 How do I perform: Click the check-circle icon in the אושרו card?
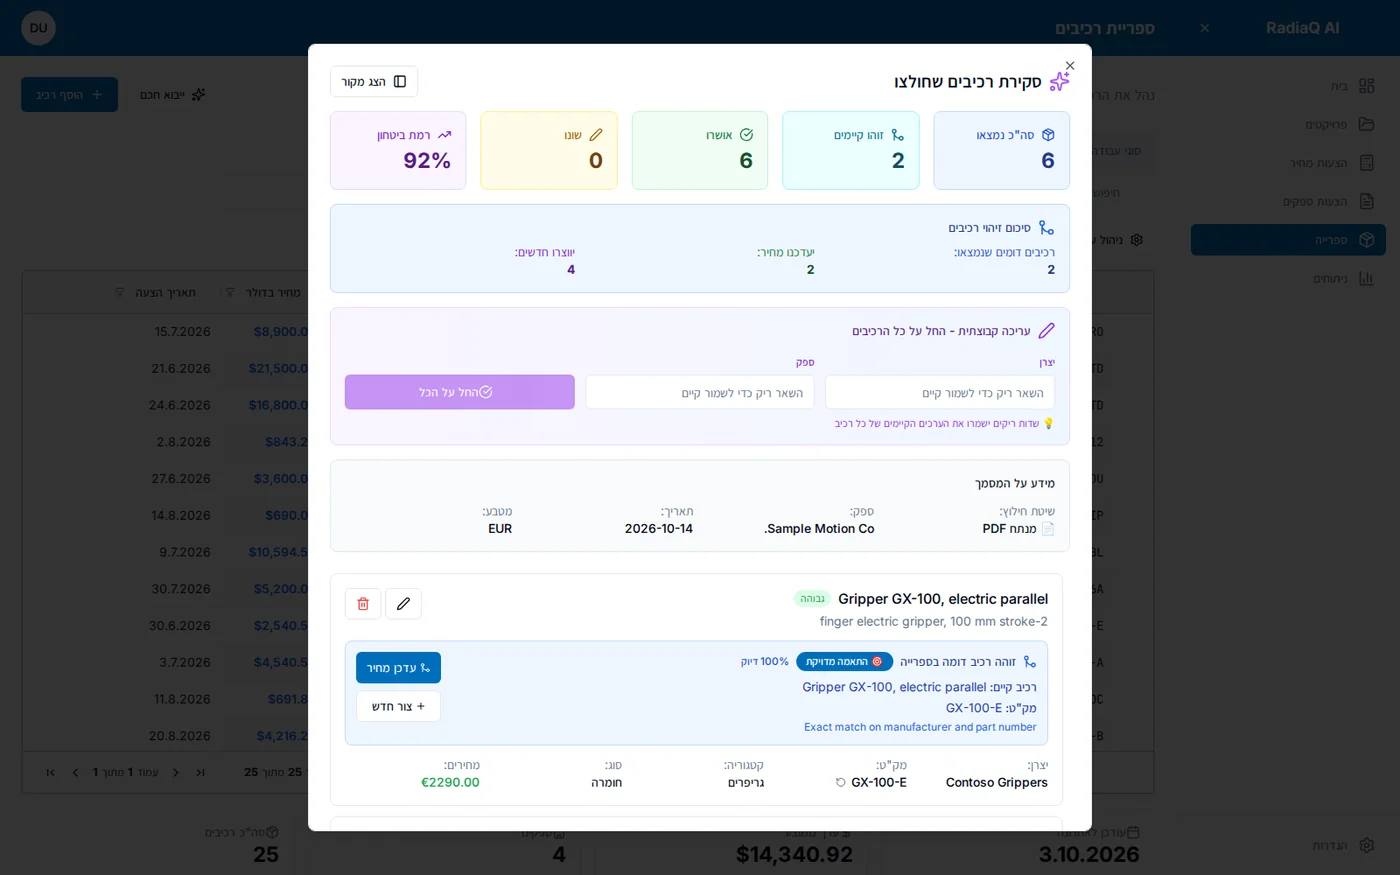coord(746,135)
